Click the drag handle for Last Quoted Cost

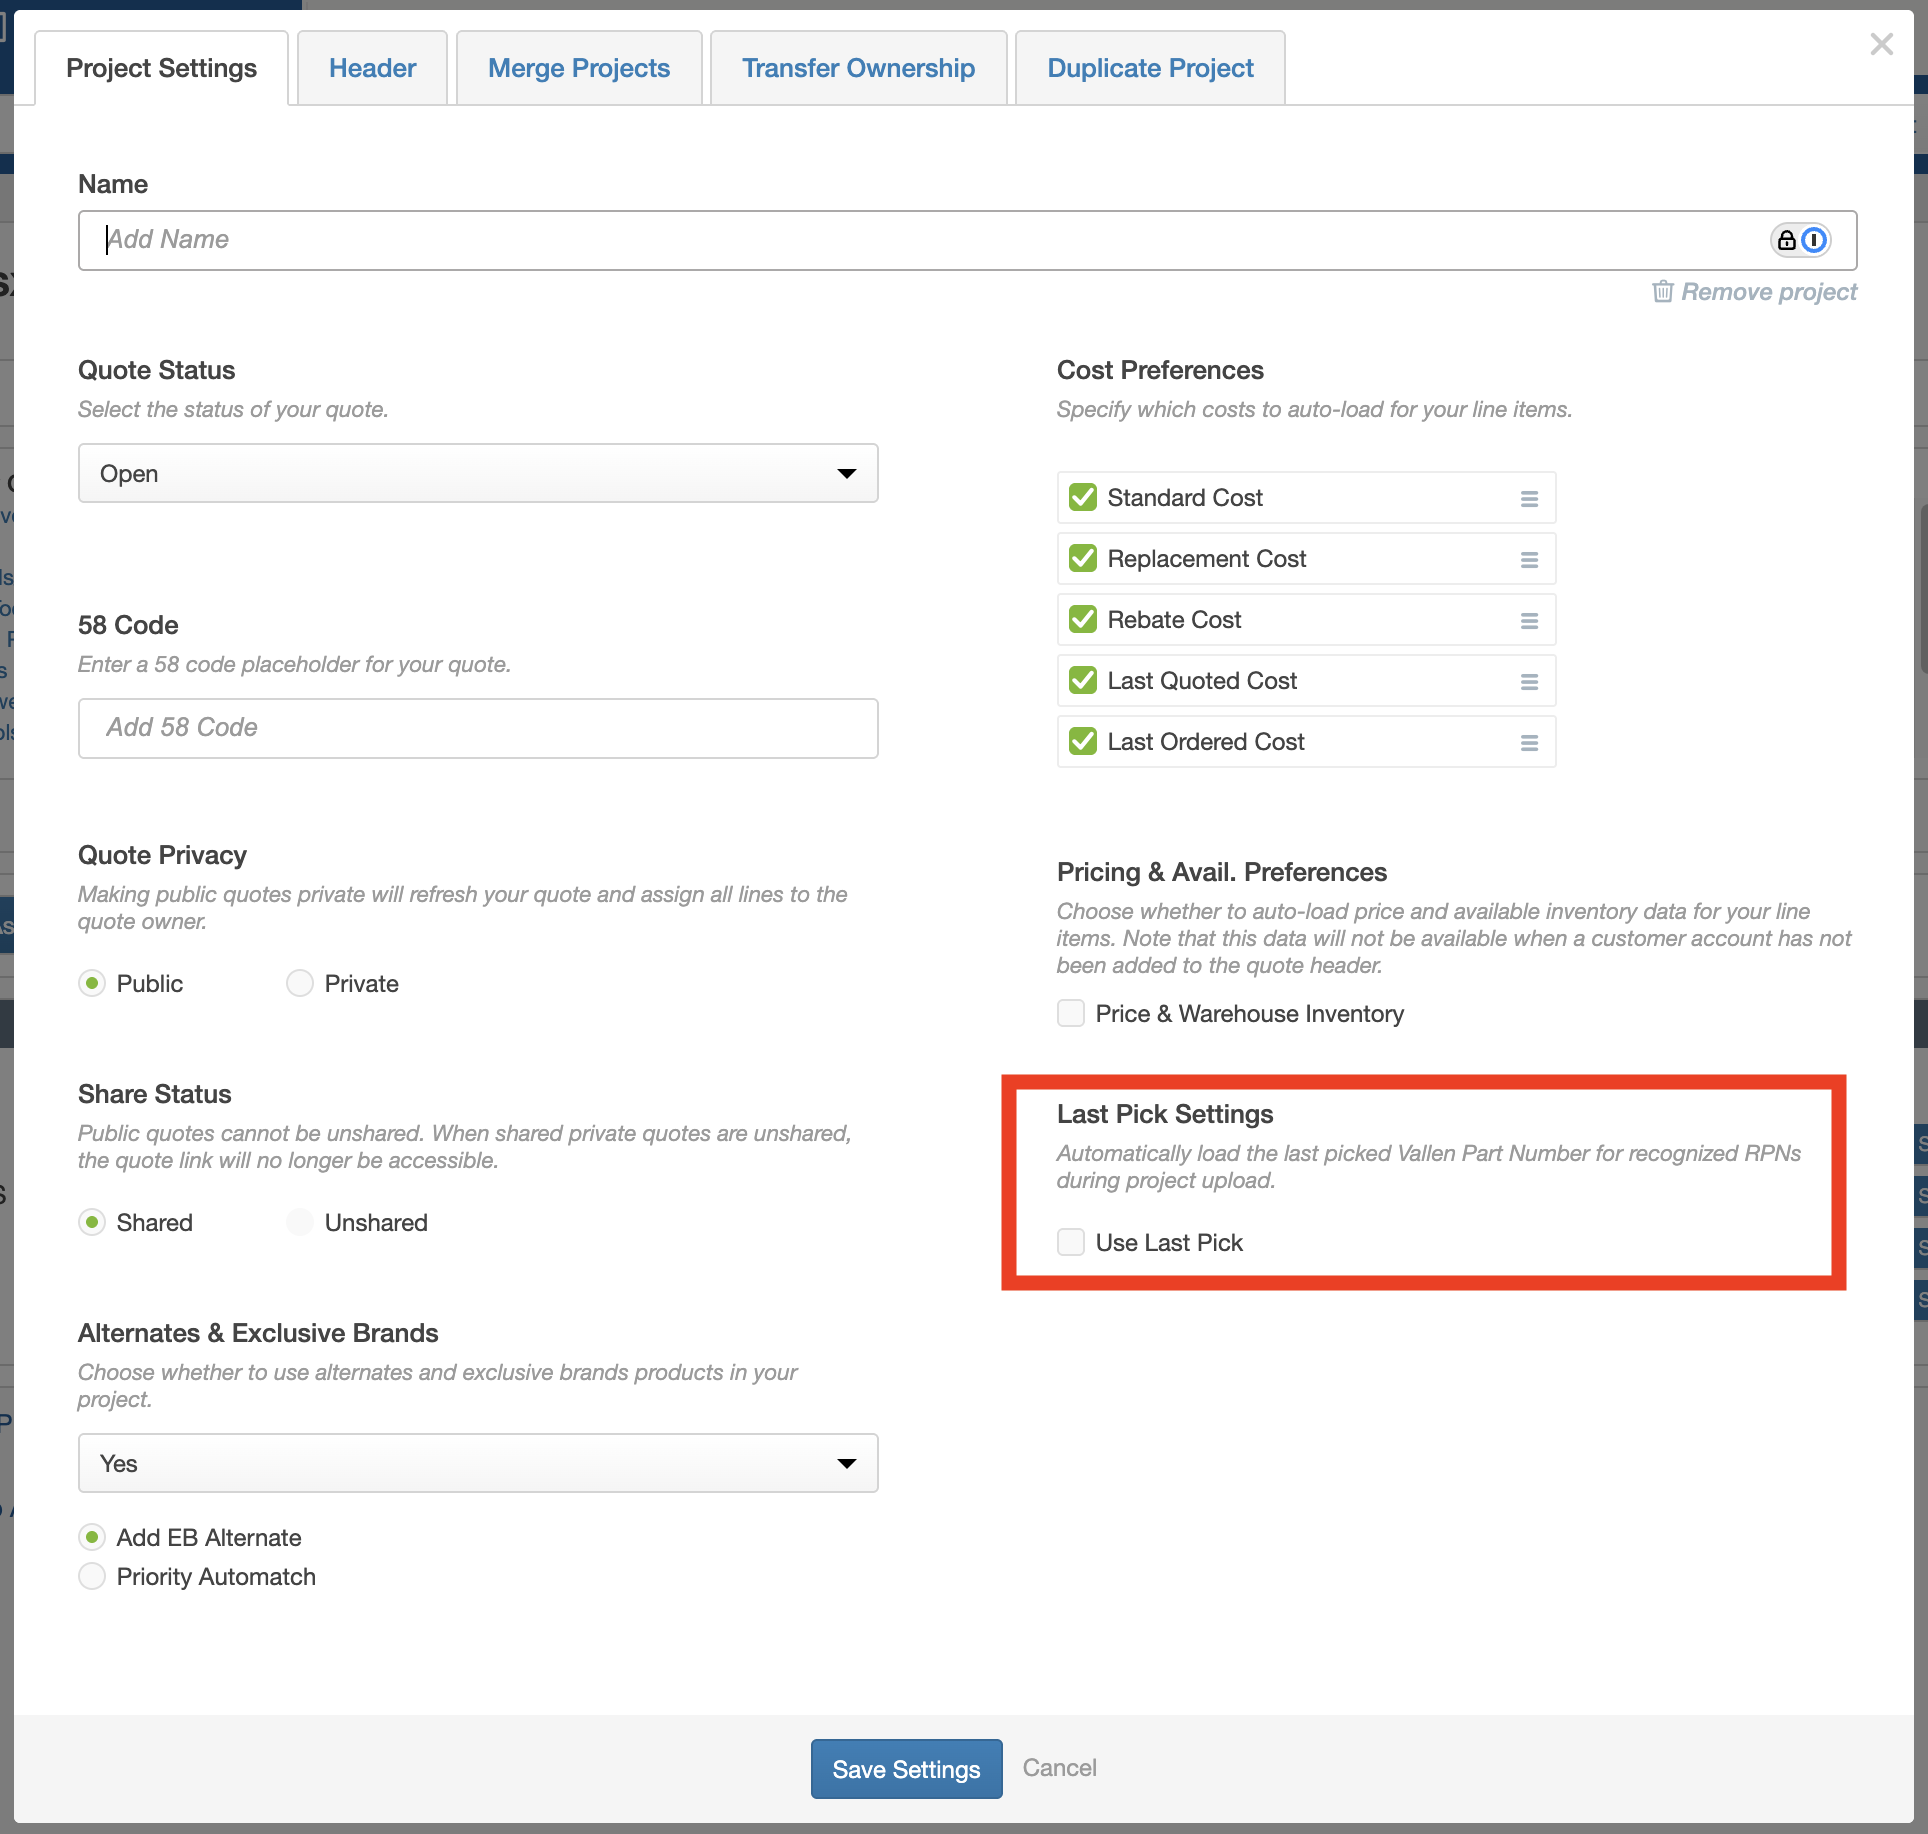click(x=1529, y=681)
